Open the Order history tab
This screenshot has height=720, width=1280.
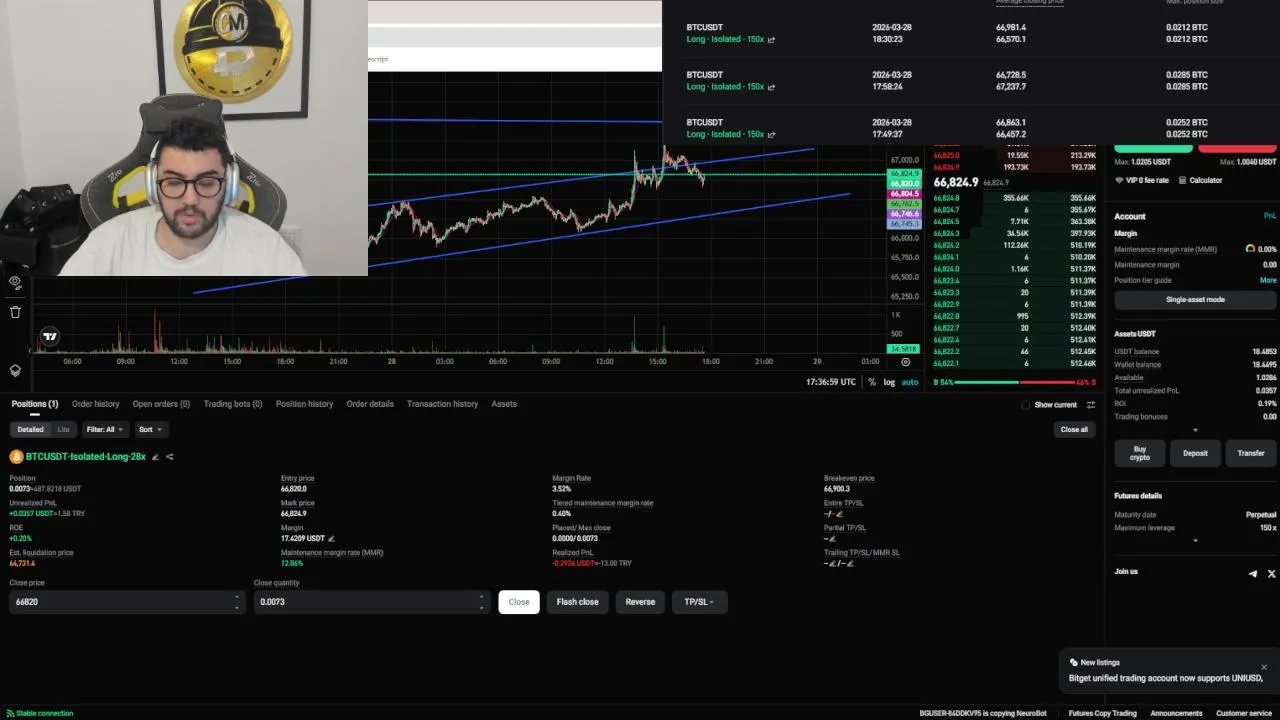click(x=95, y=404)
